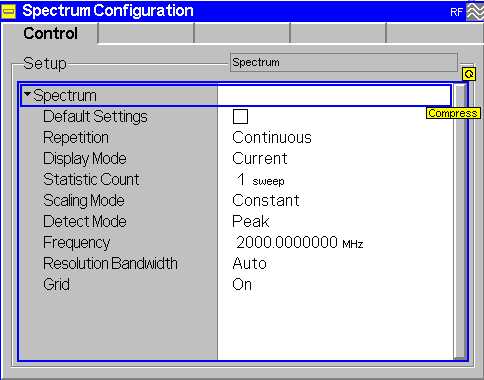Select the Repetition row label
Image resolution: width=484 pixels, height=380 pixels.
click(x=76, y=138)
